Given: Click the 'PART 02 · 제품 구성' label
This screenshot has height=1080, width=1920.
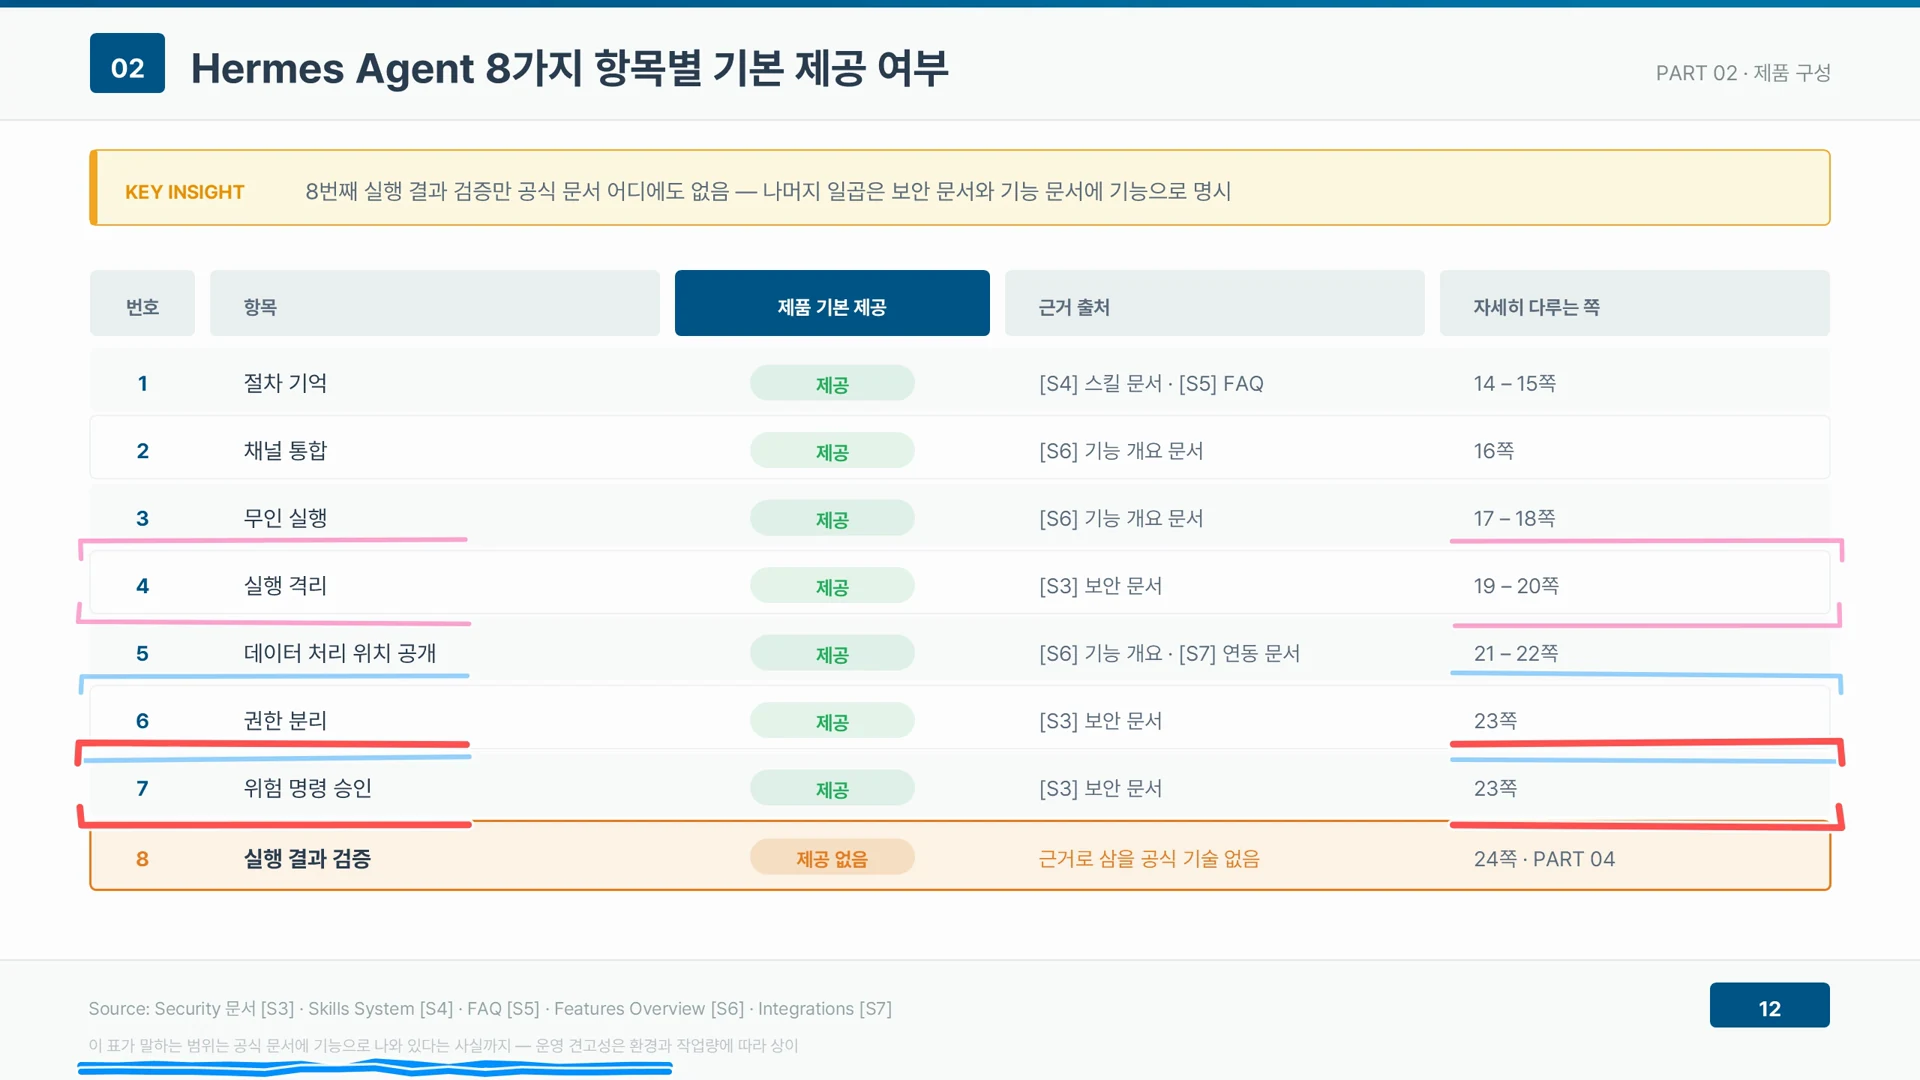Looking at the screenshot, I should [x=1742, y=73].
